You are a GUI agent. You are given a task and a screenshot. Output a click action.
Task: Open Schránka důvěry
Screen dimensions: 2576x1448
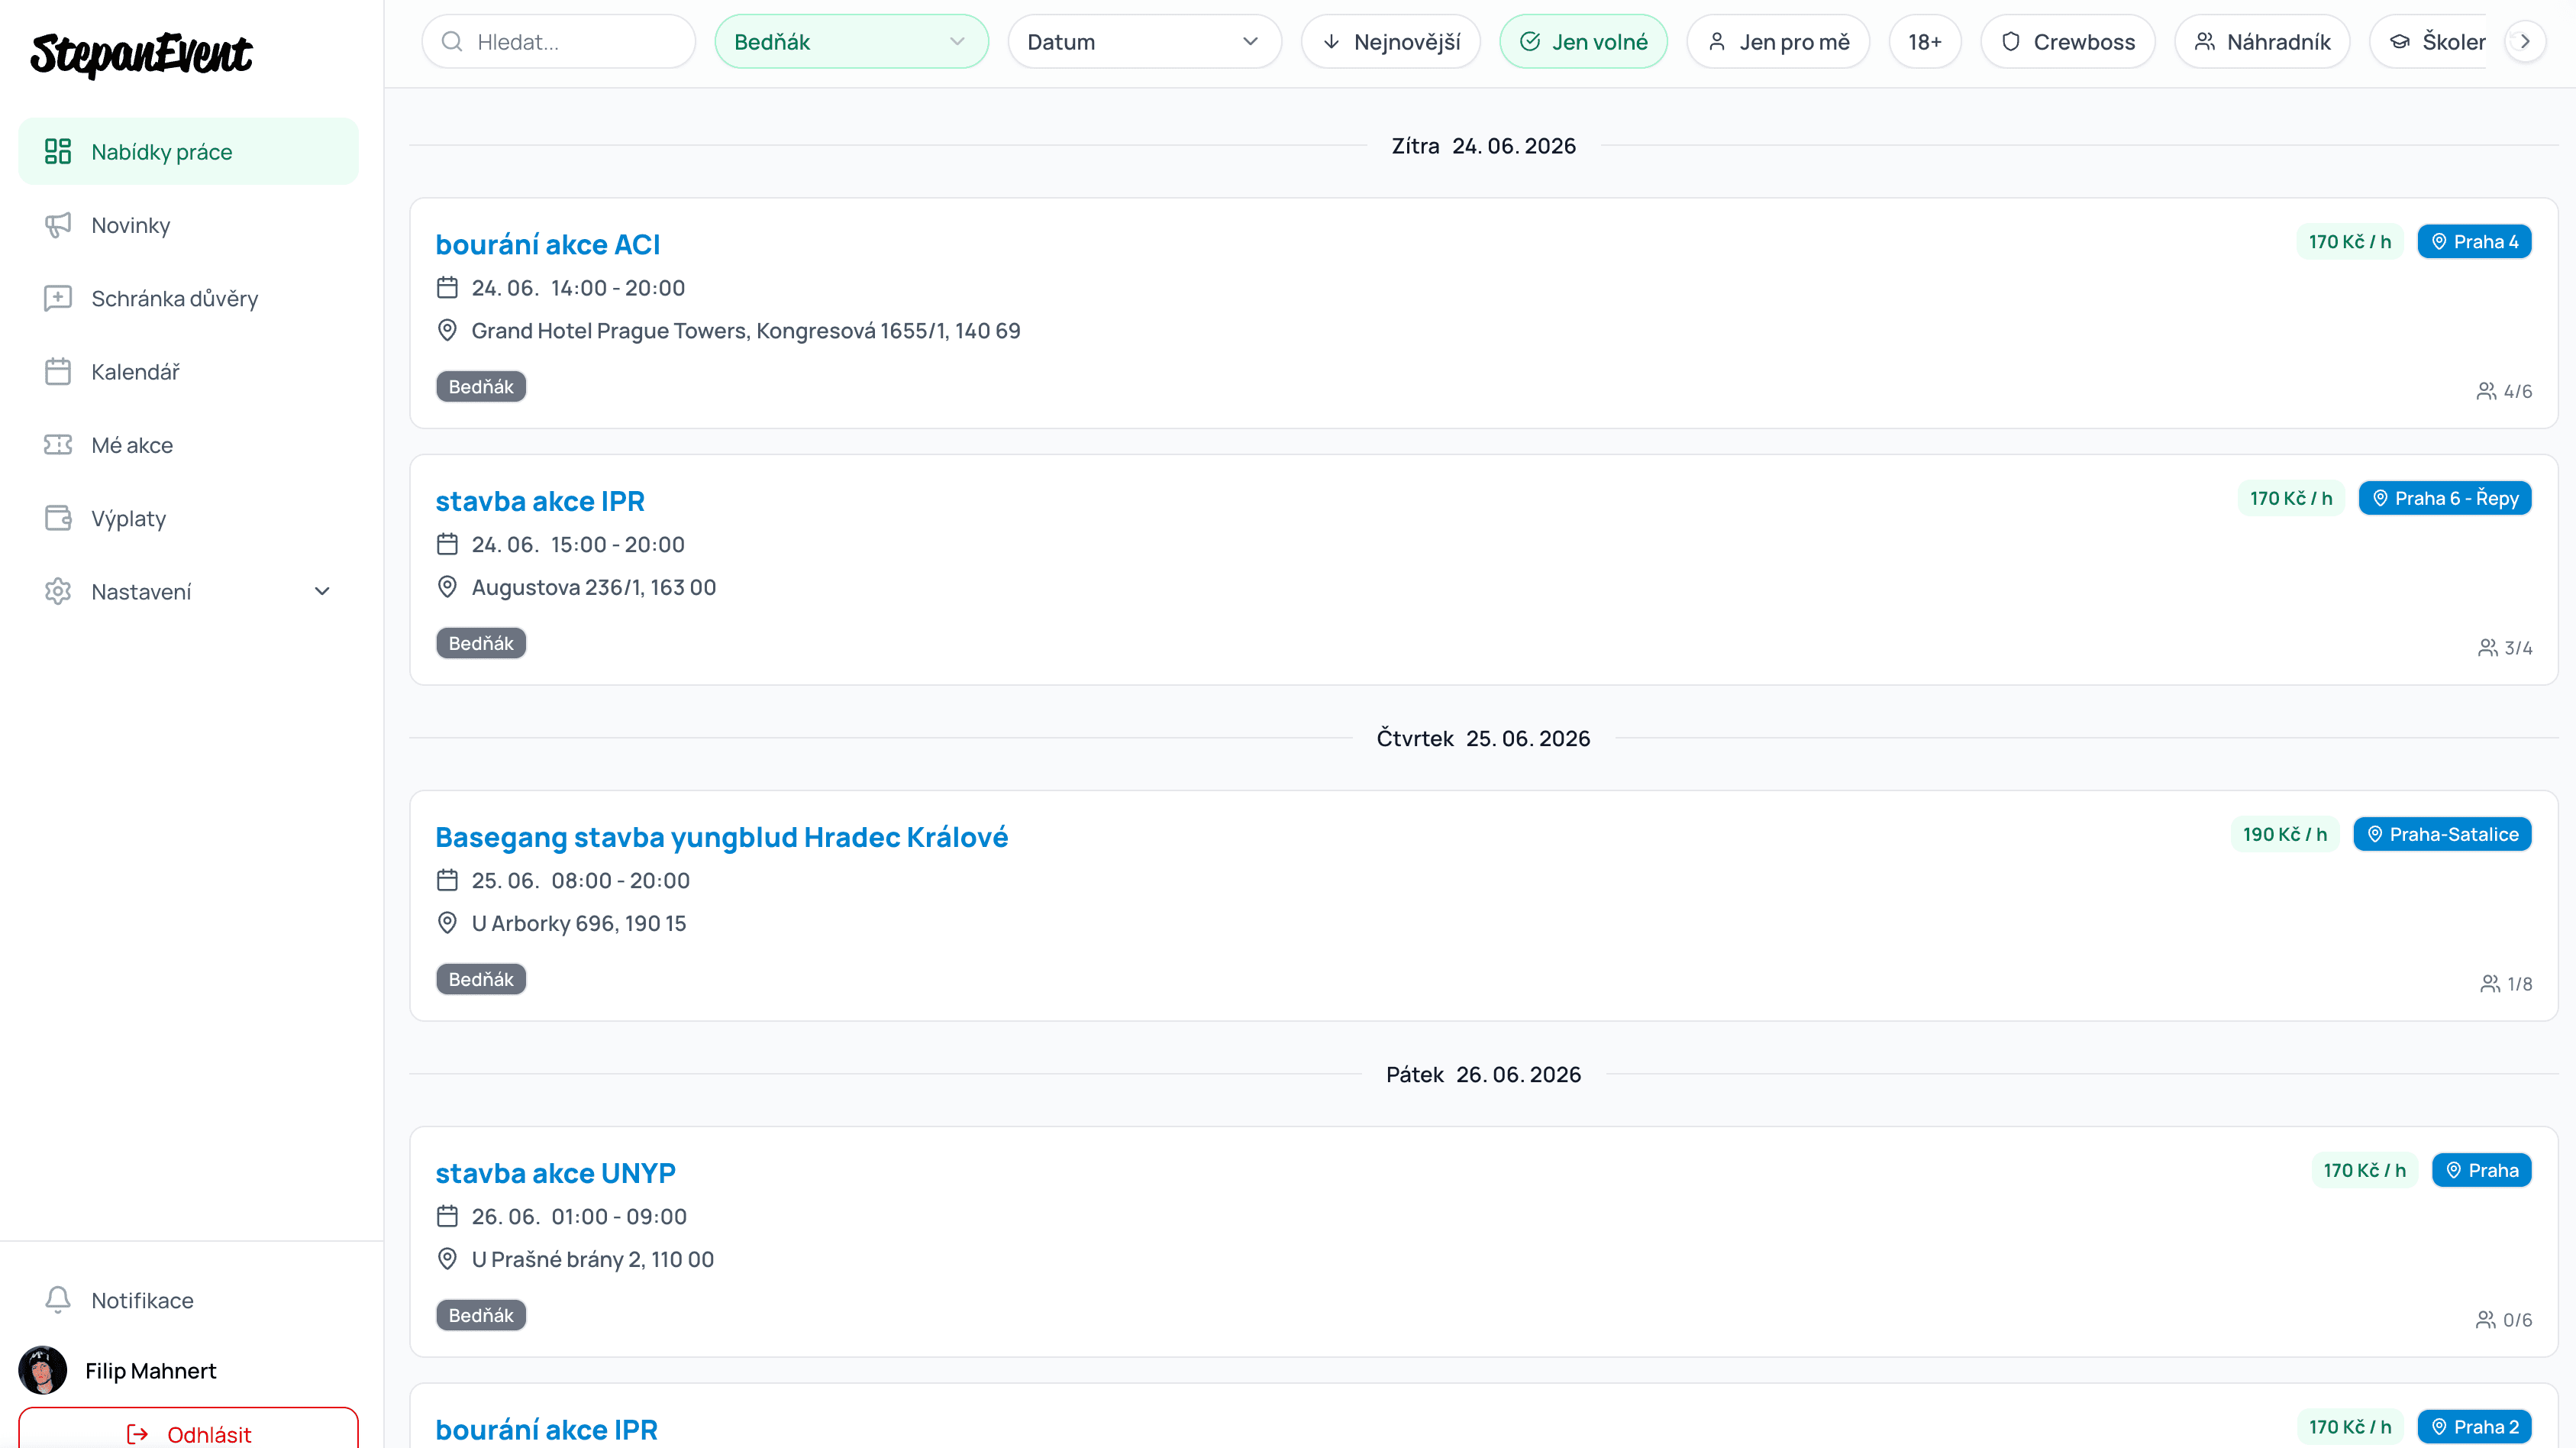pos(188,298)
